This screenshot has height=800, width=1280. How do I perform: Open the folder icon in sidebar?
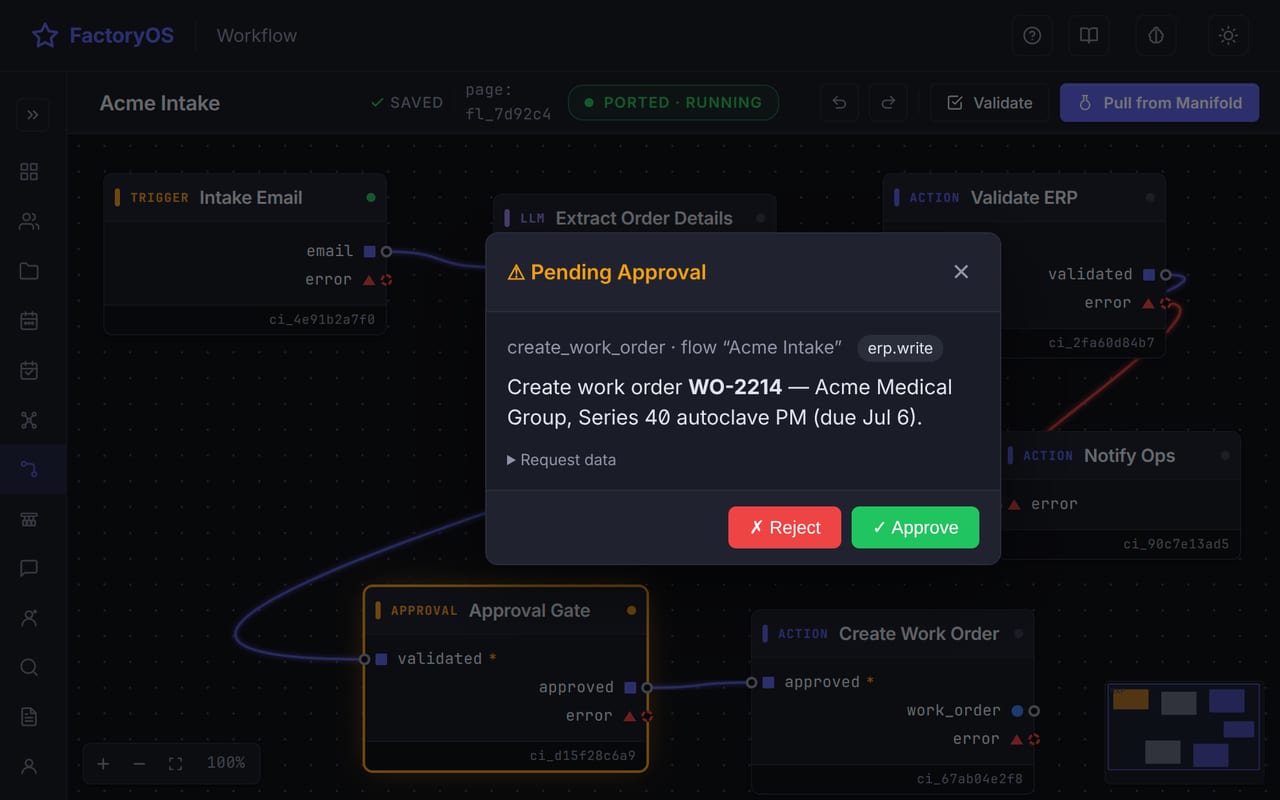point(29,271)
